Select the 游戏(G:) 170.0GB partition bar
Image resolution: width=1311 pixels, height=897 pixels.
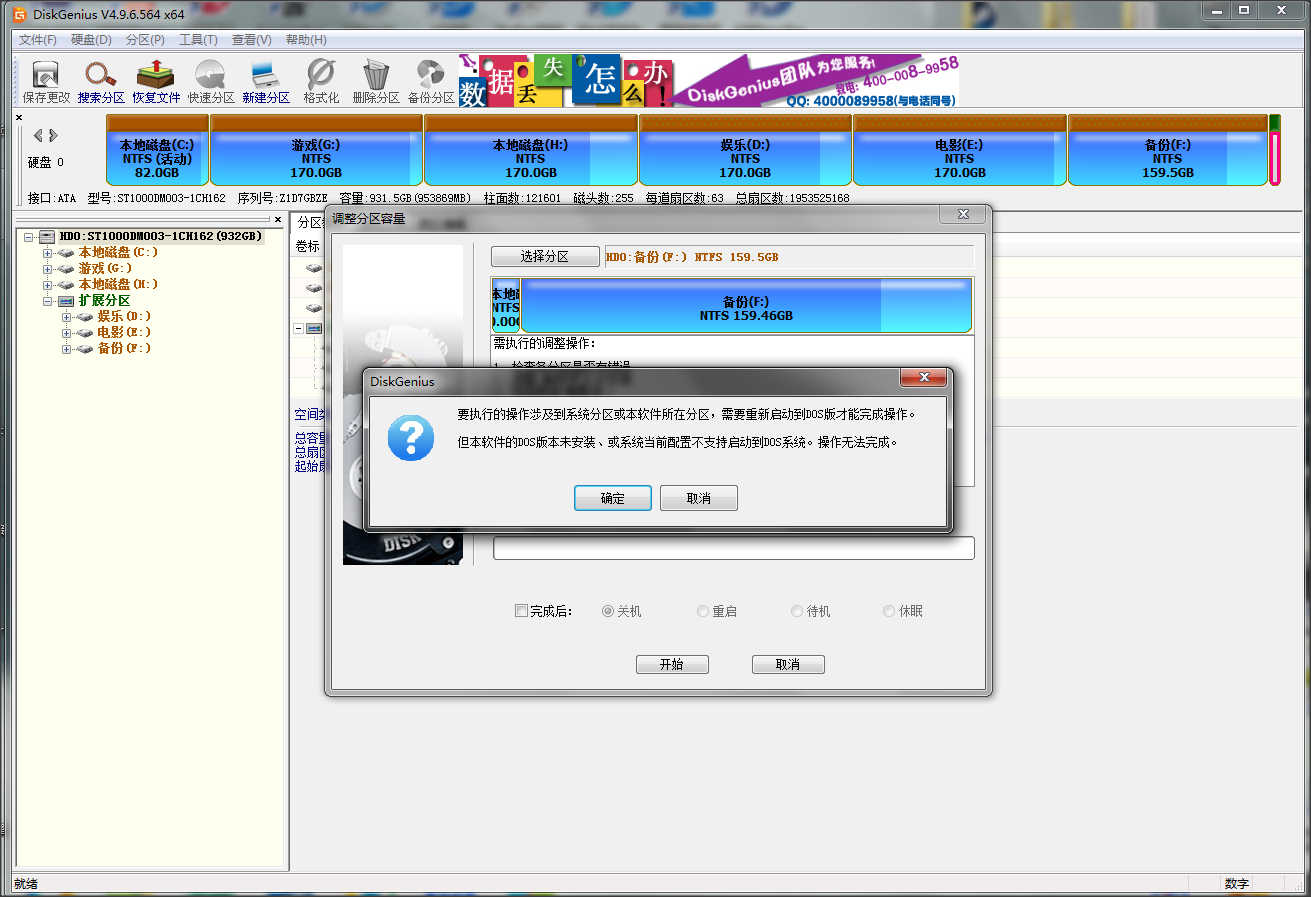tap(316, 150)
